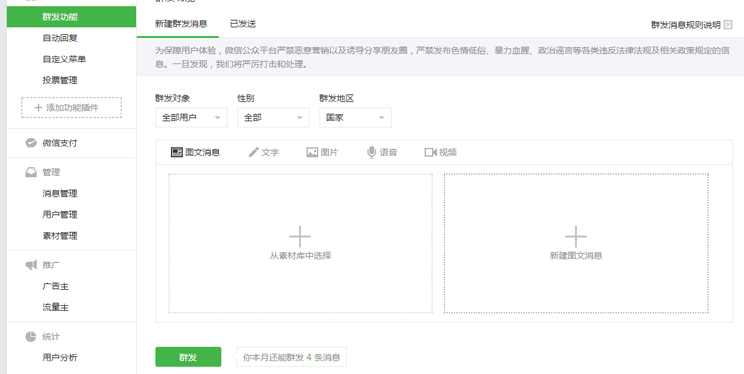Open 群发功能 in the sidebar
Image resolution: width=744 pixels, height=374 pixels.
tap(71, 17)
